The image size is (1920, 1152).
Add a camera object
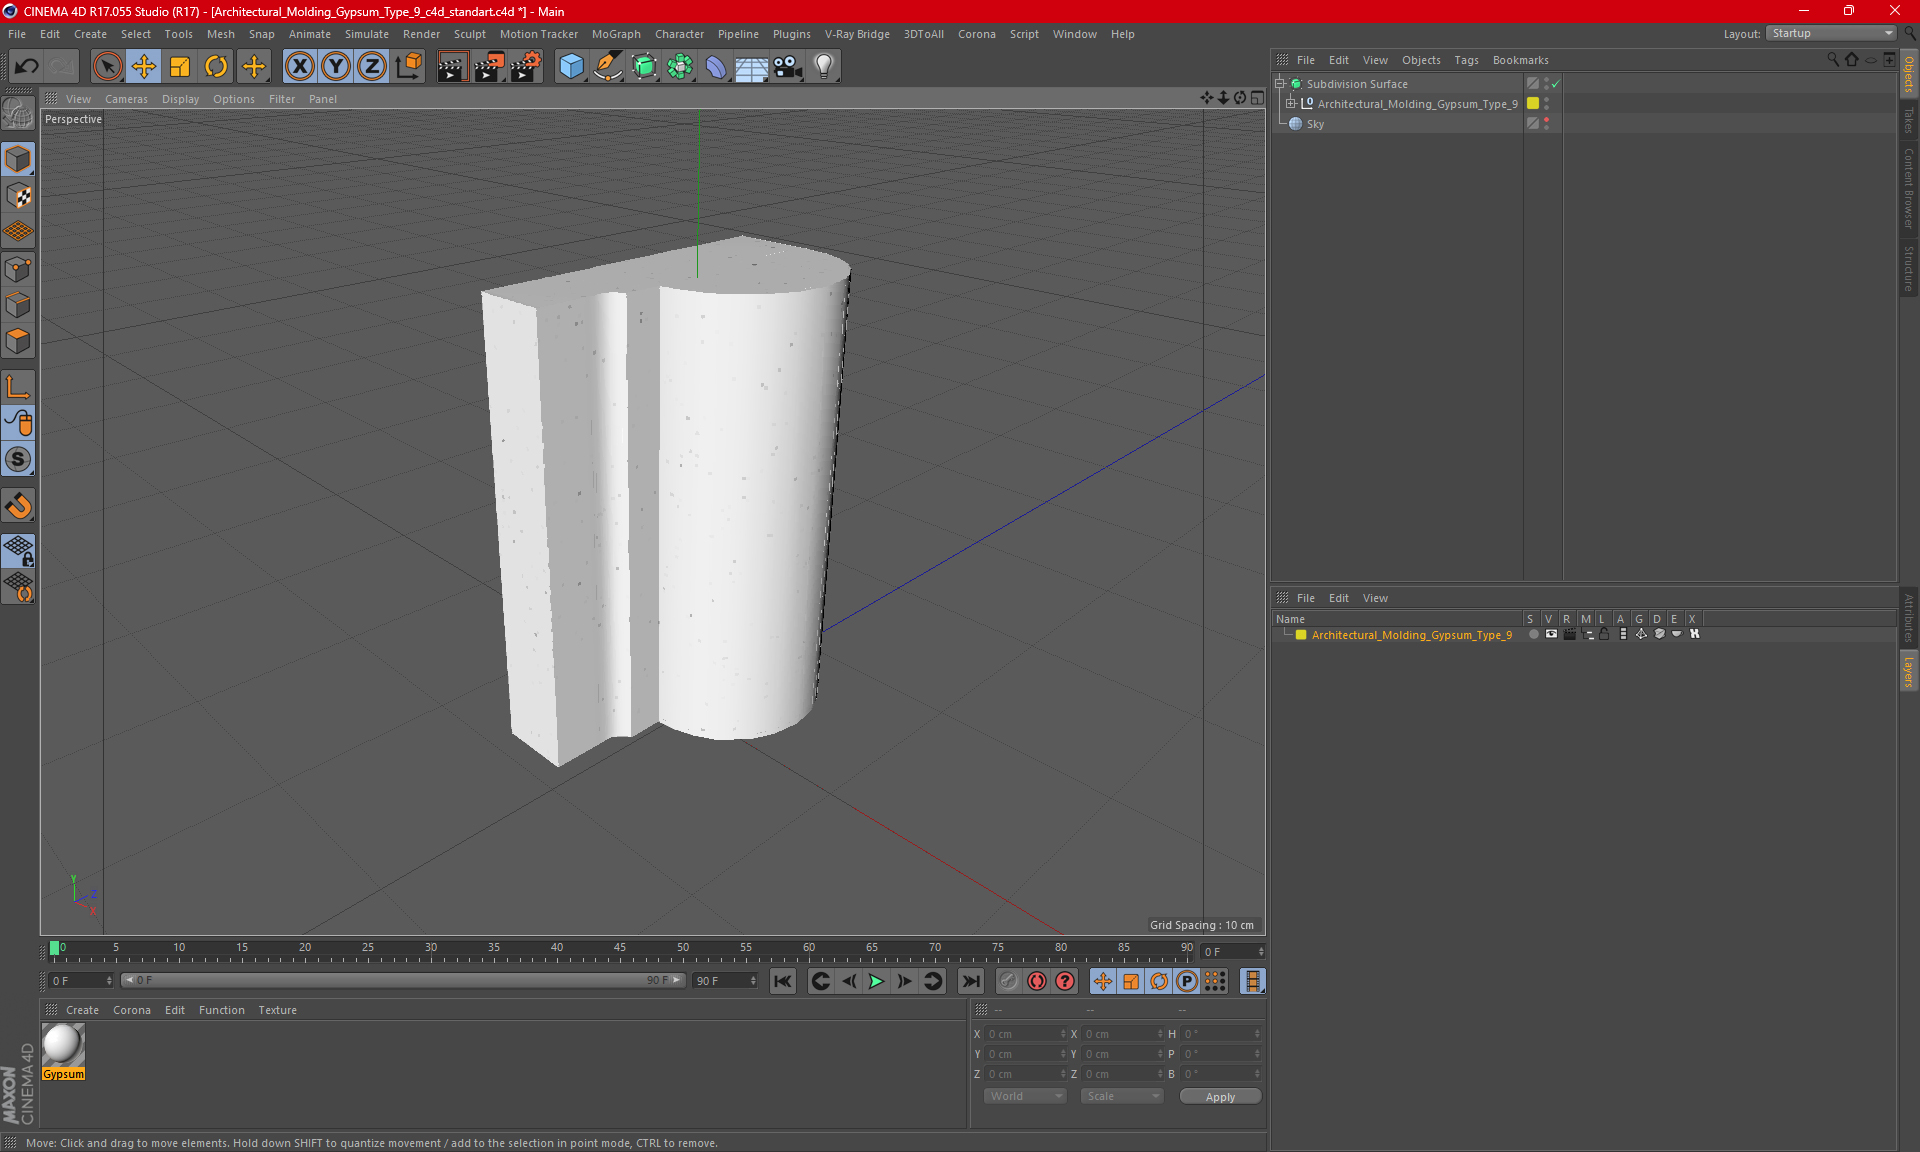coord(788,66)
